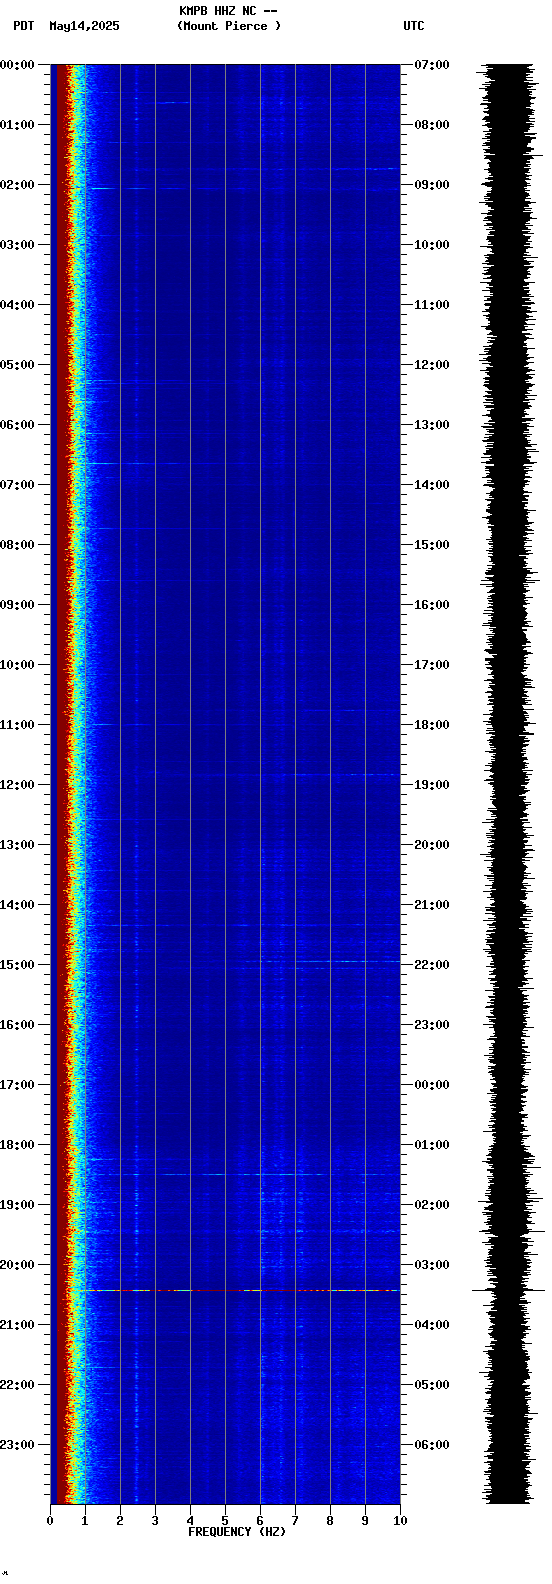Click the 04:00 PDT time label
552x1584 pixels.
(17, 305)
